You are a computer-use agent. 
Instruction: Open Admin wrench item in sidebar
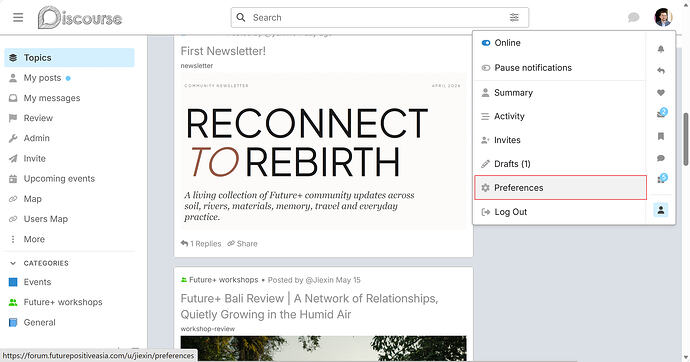pos(70,138)
